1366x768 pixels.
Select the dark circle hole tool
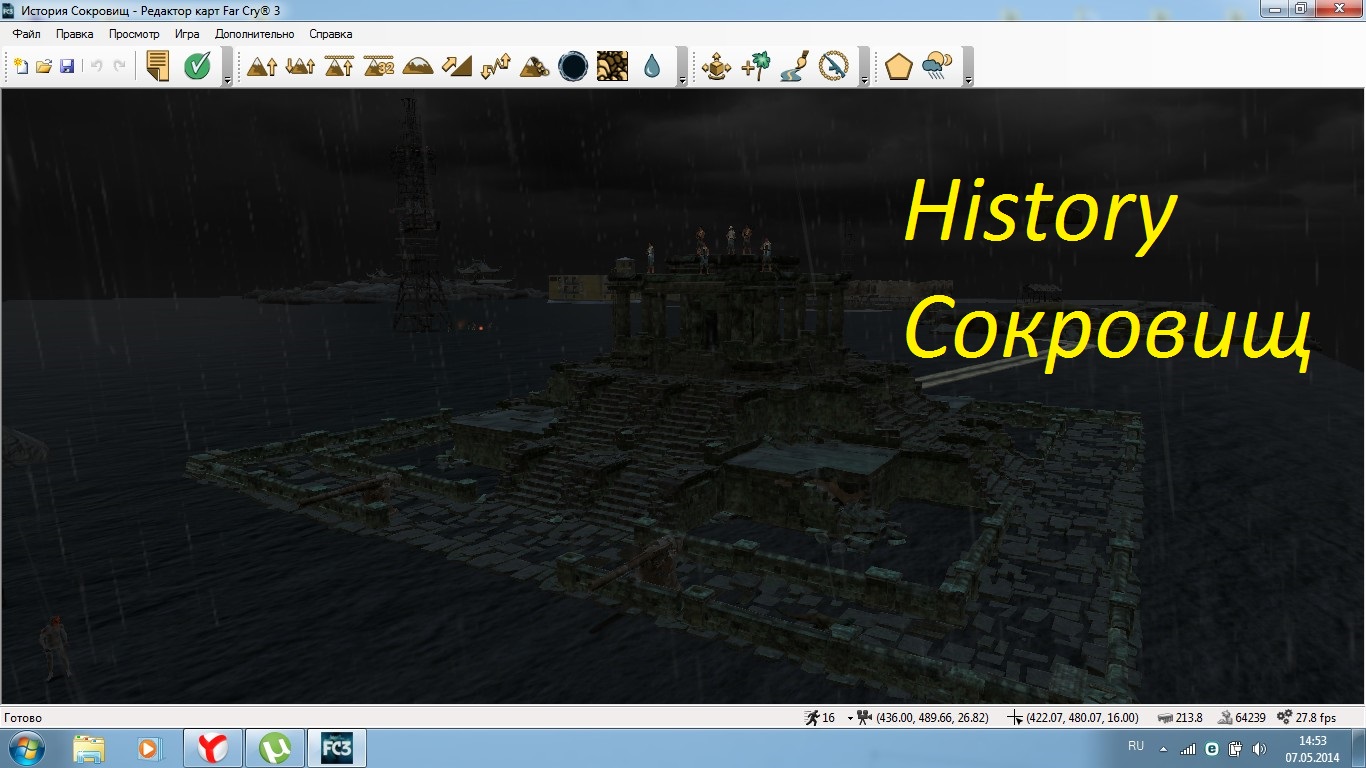573,66
